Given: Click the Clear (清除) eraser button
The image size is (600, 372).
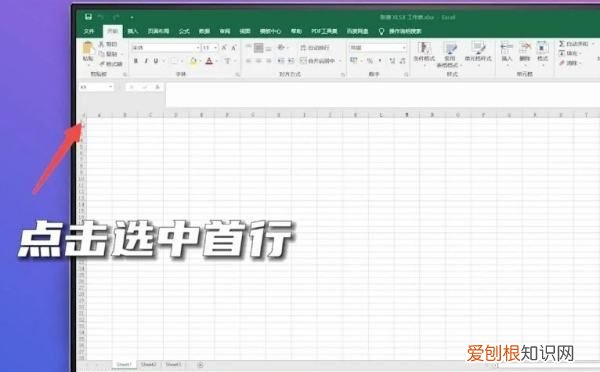Looking at the screenshot, I should 570,63.
